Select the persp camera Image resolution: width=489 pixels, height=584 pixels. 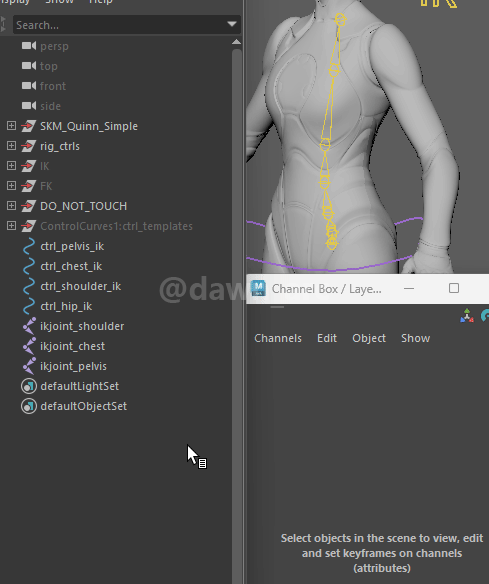point(54,46)
